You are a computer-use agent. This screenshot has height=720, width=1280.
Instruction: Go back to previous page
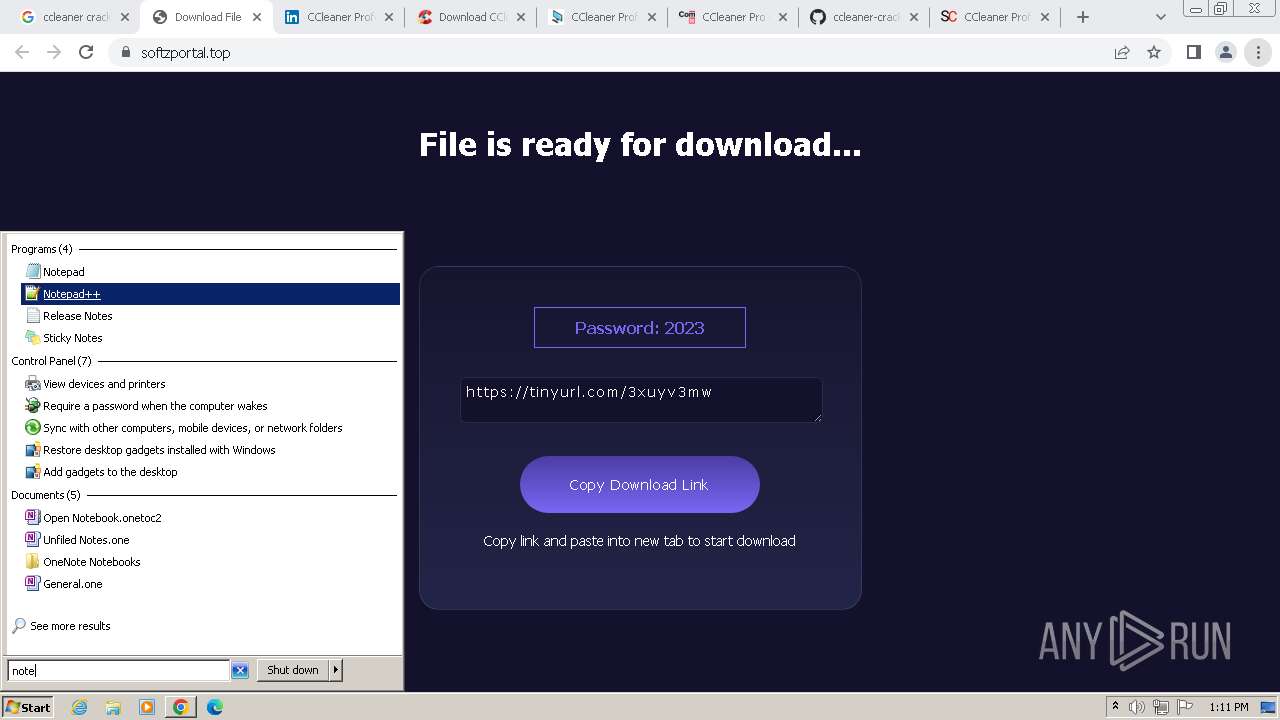22,53
